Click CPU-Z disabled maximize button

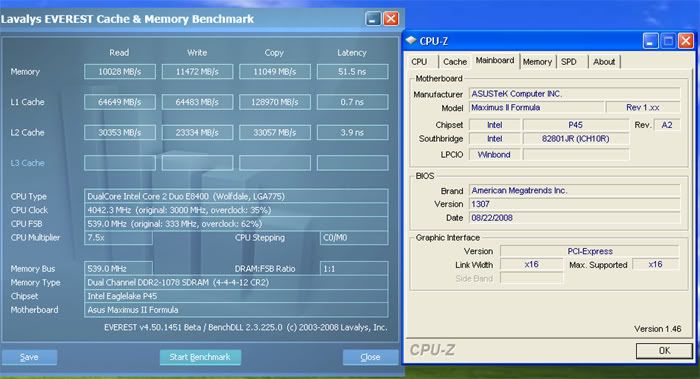click(668, 41)
